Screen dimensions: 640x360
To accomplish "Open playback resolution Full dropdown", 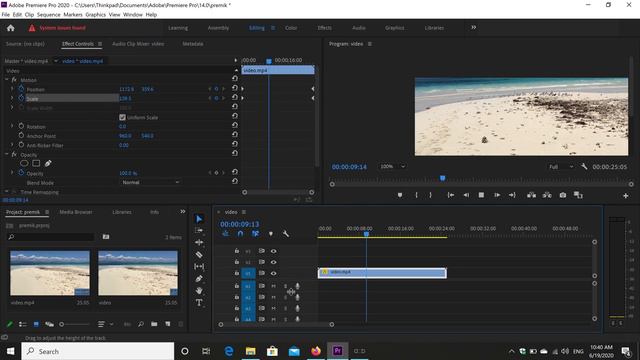I will 561,167.
